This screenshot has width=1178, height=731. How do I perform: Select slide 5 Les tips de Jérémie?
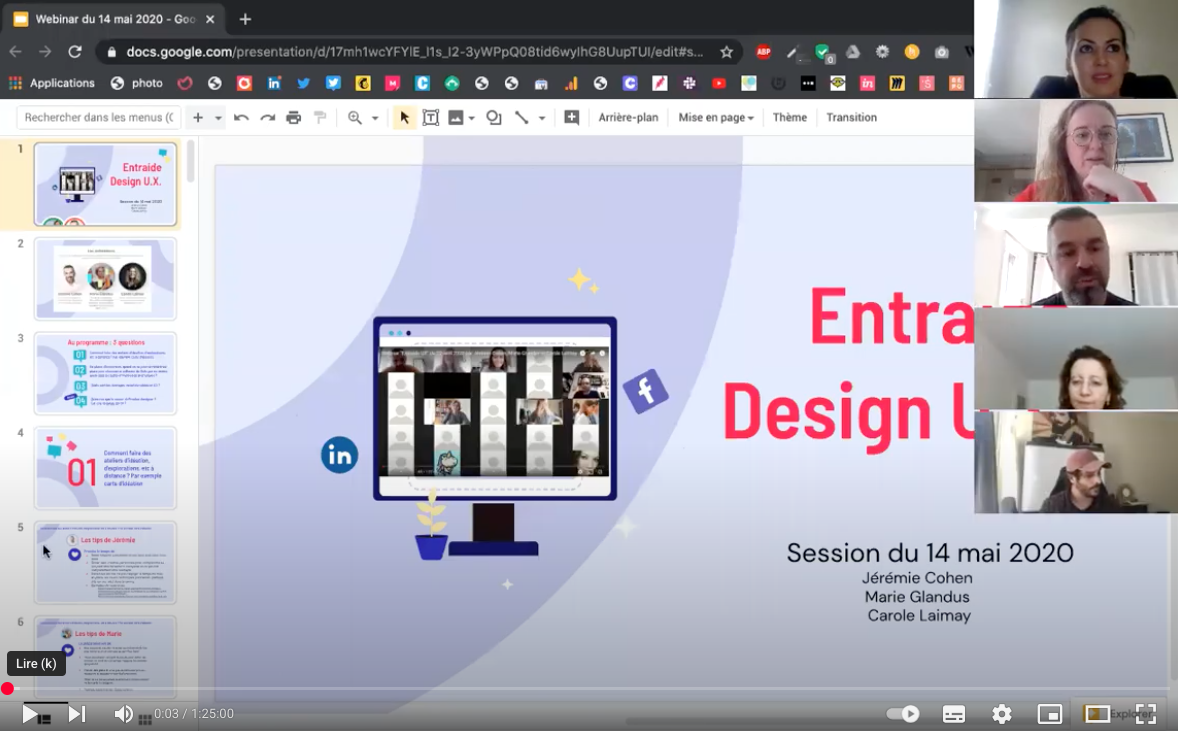point(105,563)
